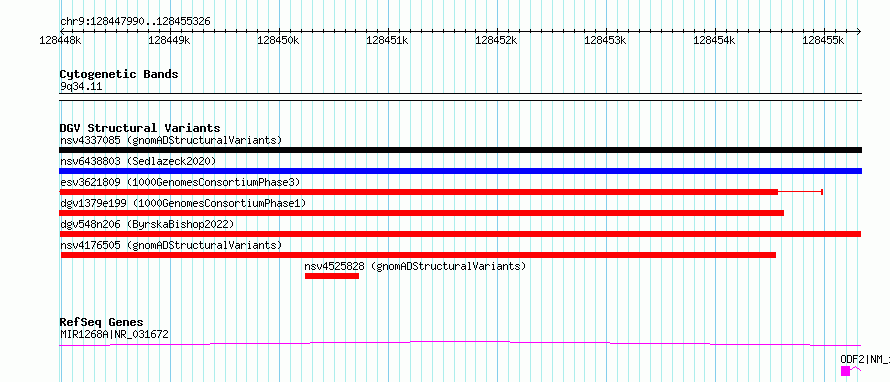Open the dgv548n206 (ByrskaBishop2022) label

coord(147,224)
